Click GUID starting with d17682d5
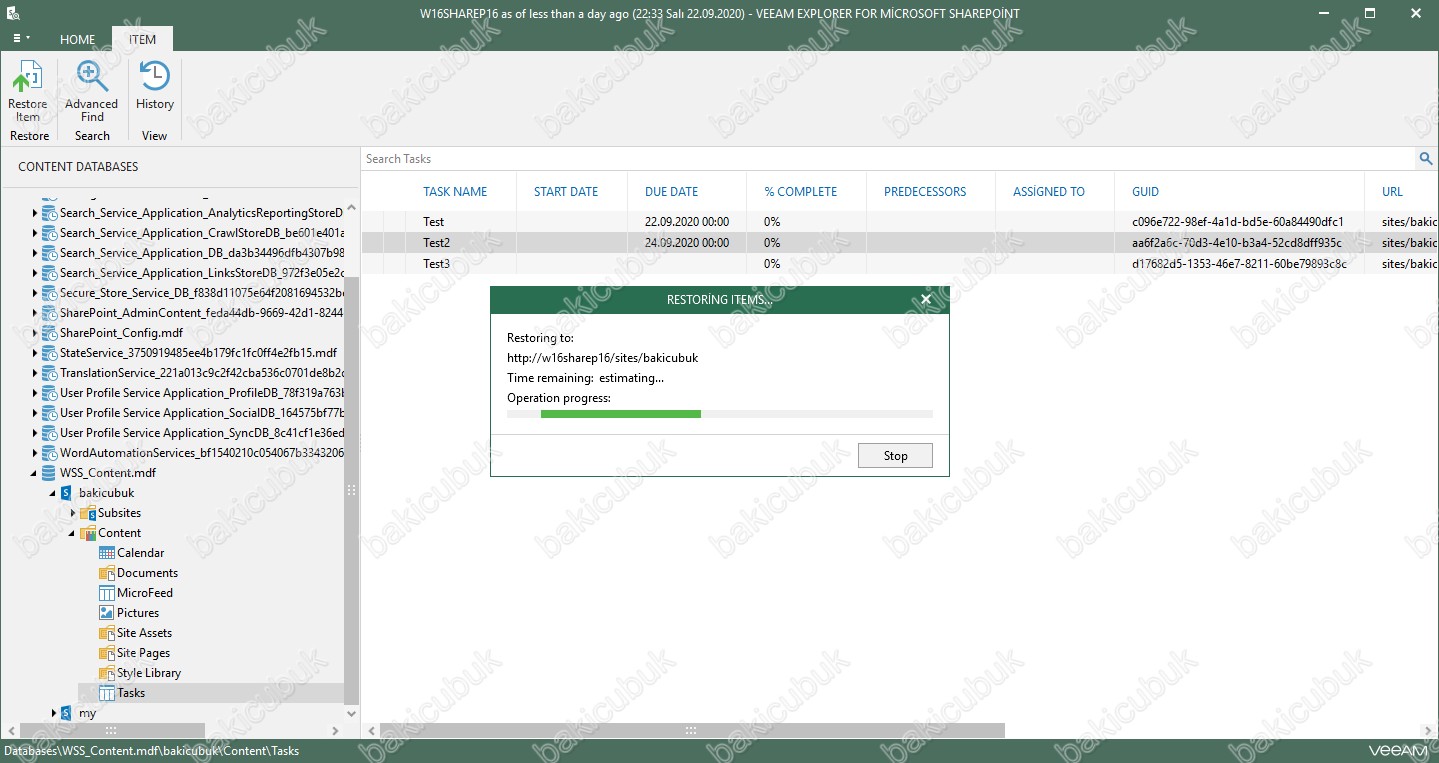The image size is (1439, 763). coord(1239,264)
